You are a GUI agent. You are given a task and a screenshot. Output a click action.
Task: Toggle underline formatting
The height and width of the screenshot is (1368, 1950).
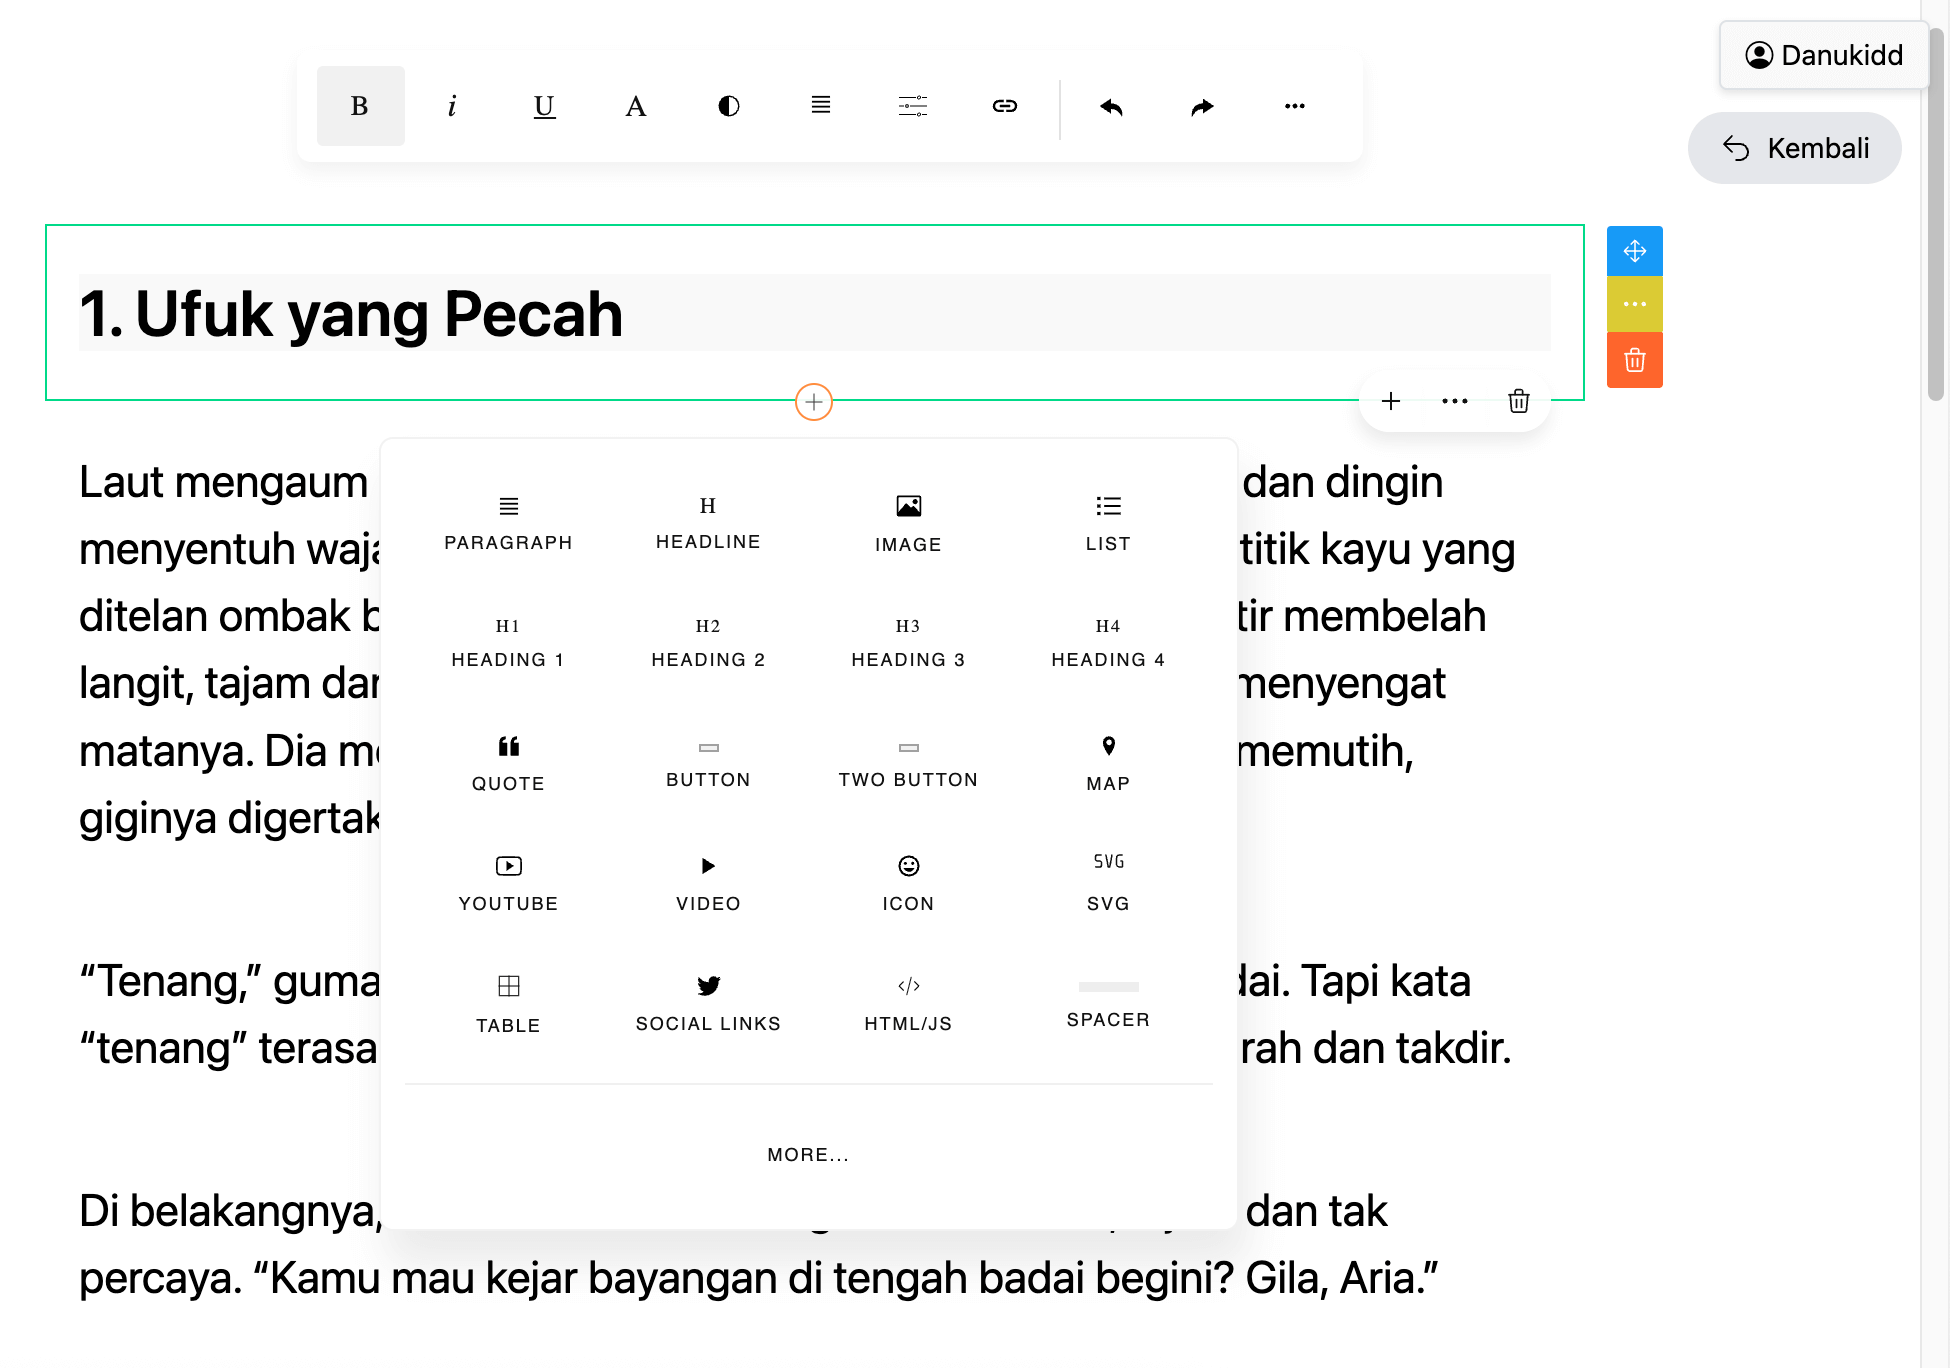coord(544,106)
